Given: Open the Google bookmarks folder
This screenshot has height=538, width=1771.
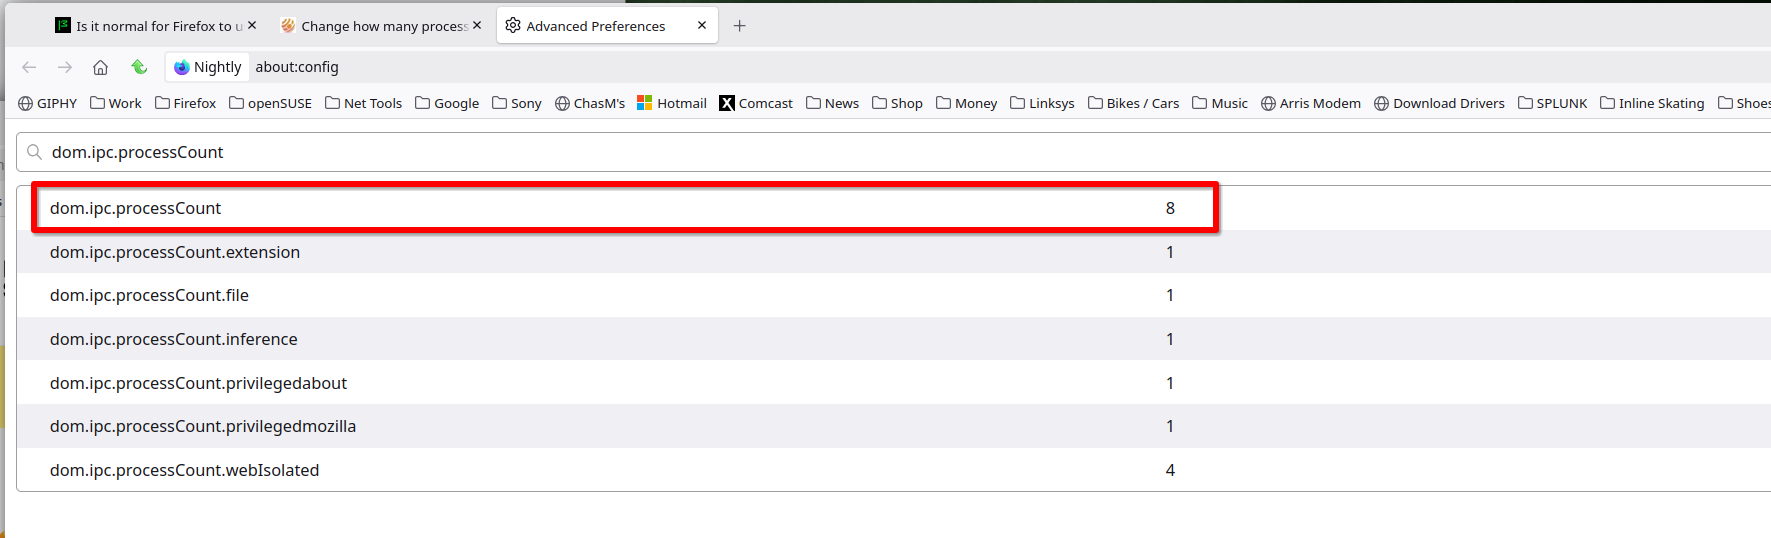Looking at the screenshot, I should click(447, 103).
